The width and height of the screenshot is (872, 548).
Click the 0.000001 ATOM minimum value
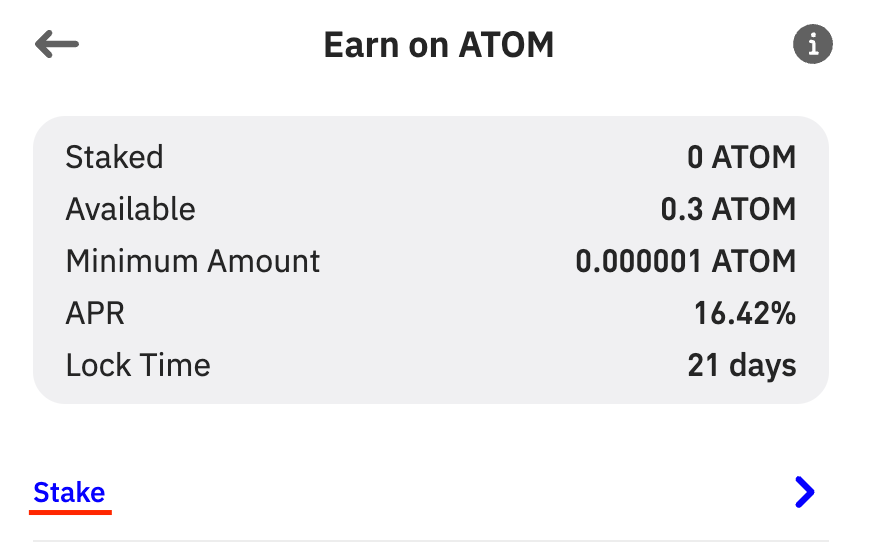685,261
